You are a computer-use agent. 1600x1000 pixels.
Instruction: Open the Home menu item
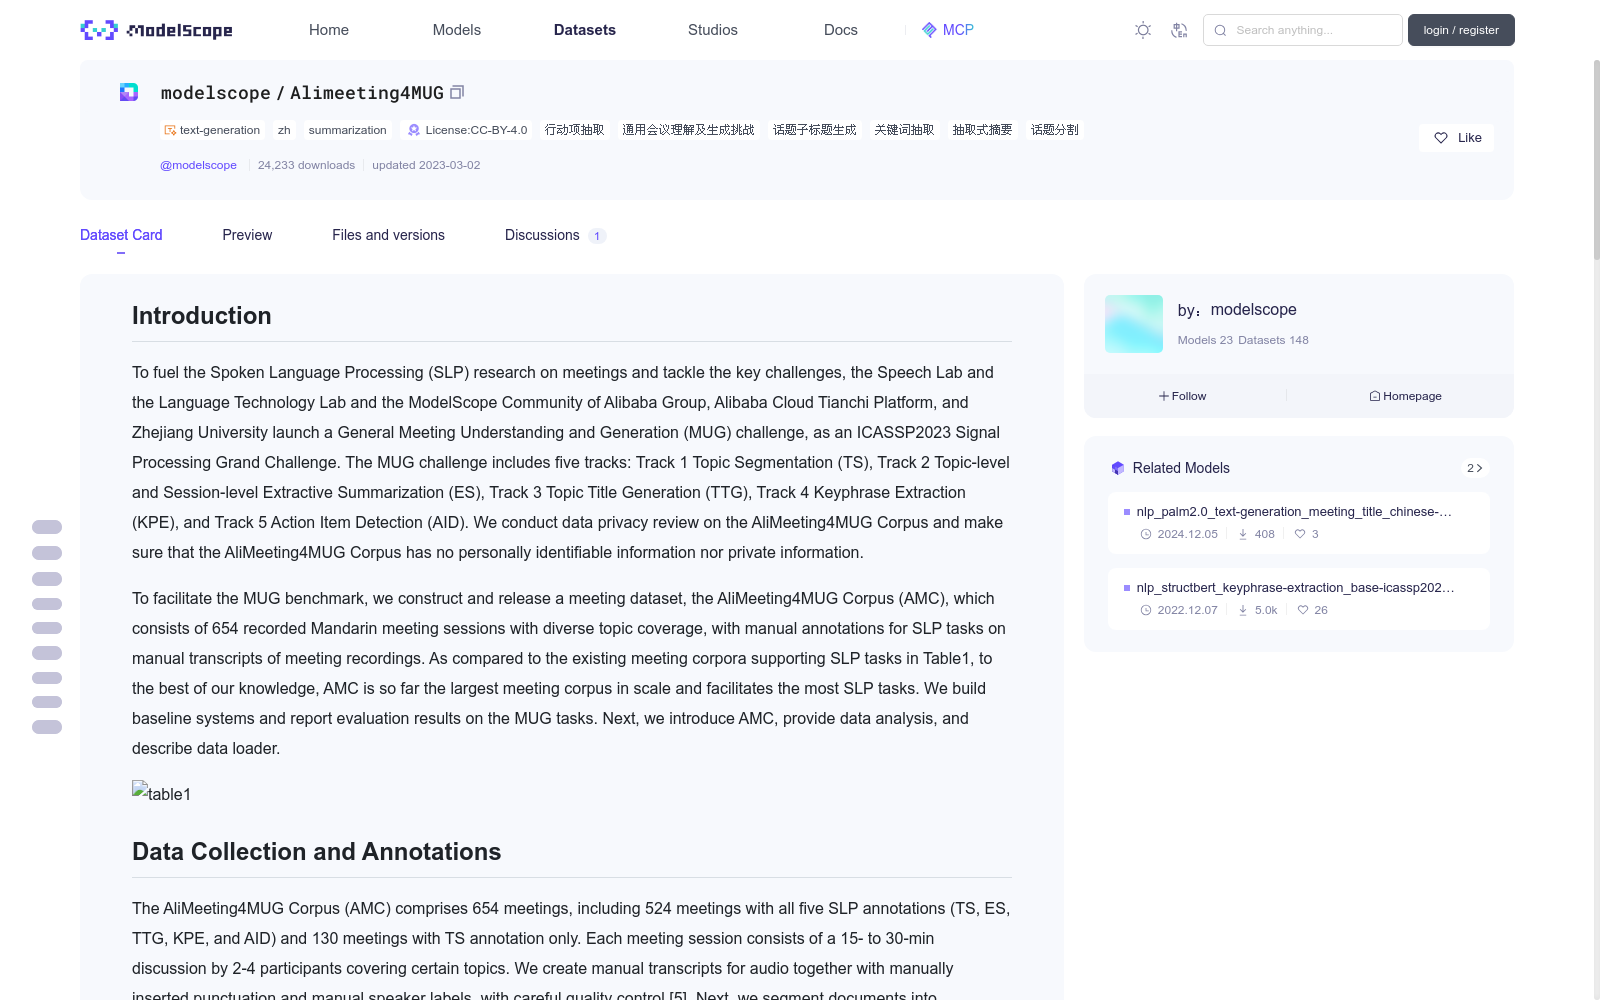click(x=329, y=30)
